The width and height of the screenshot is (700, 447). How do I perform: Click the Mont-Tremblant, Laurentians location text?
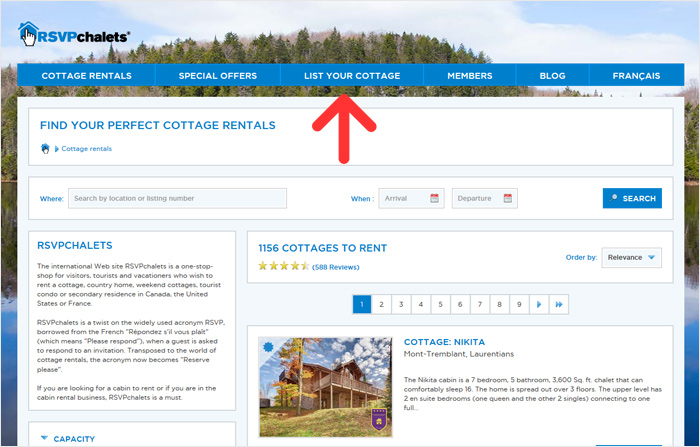[458, 354]
